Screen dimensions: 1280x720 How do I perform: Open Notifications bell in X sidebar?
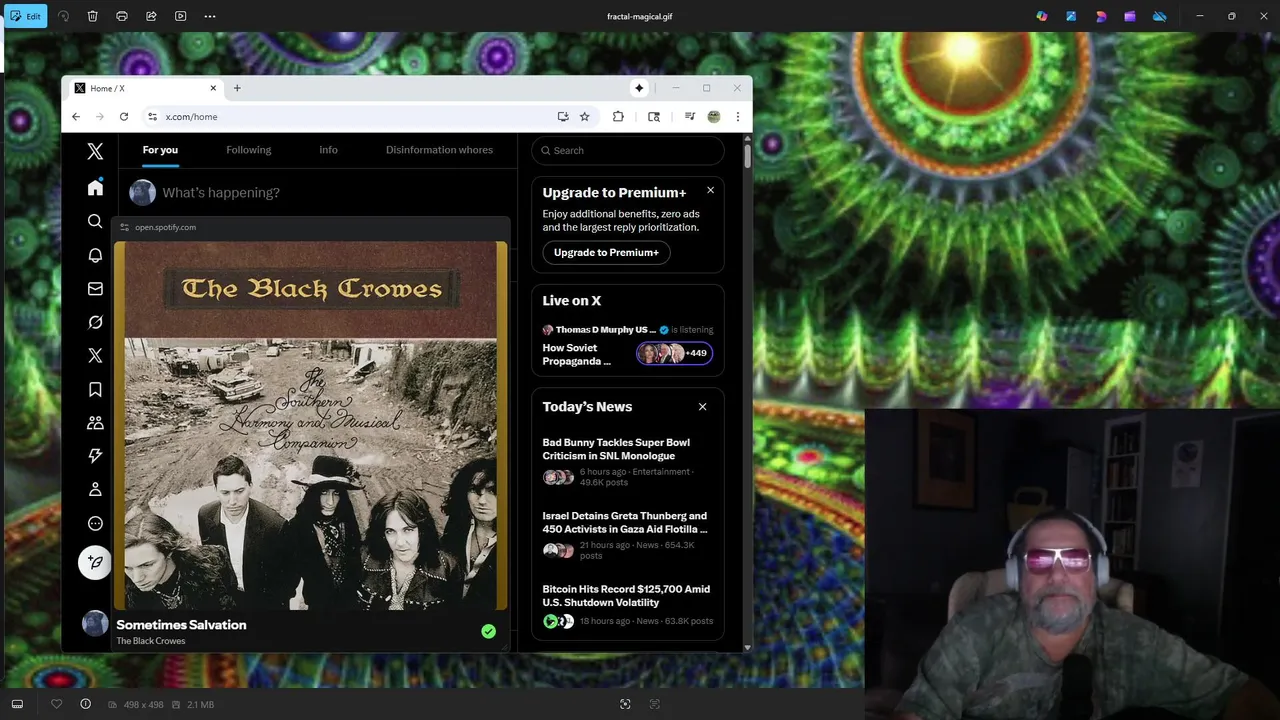pyautogui.click(x=95, y=255)
